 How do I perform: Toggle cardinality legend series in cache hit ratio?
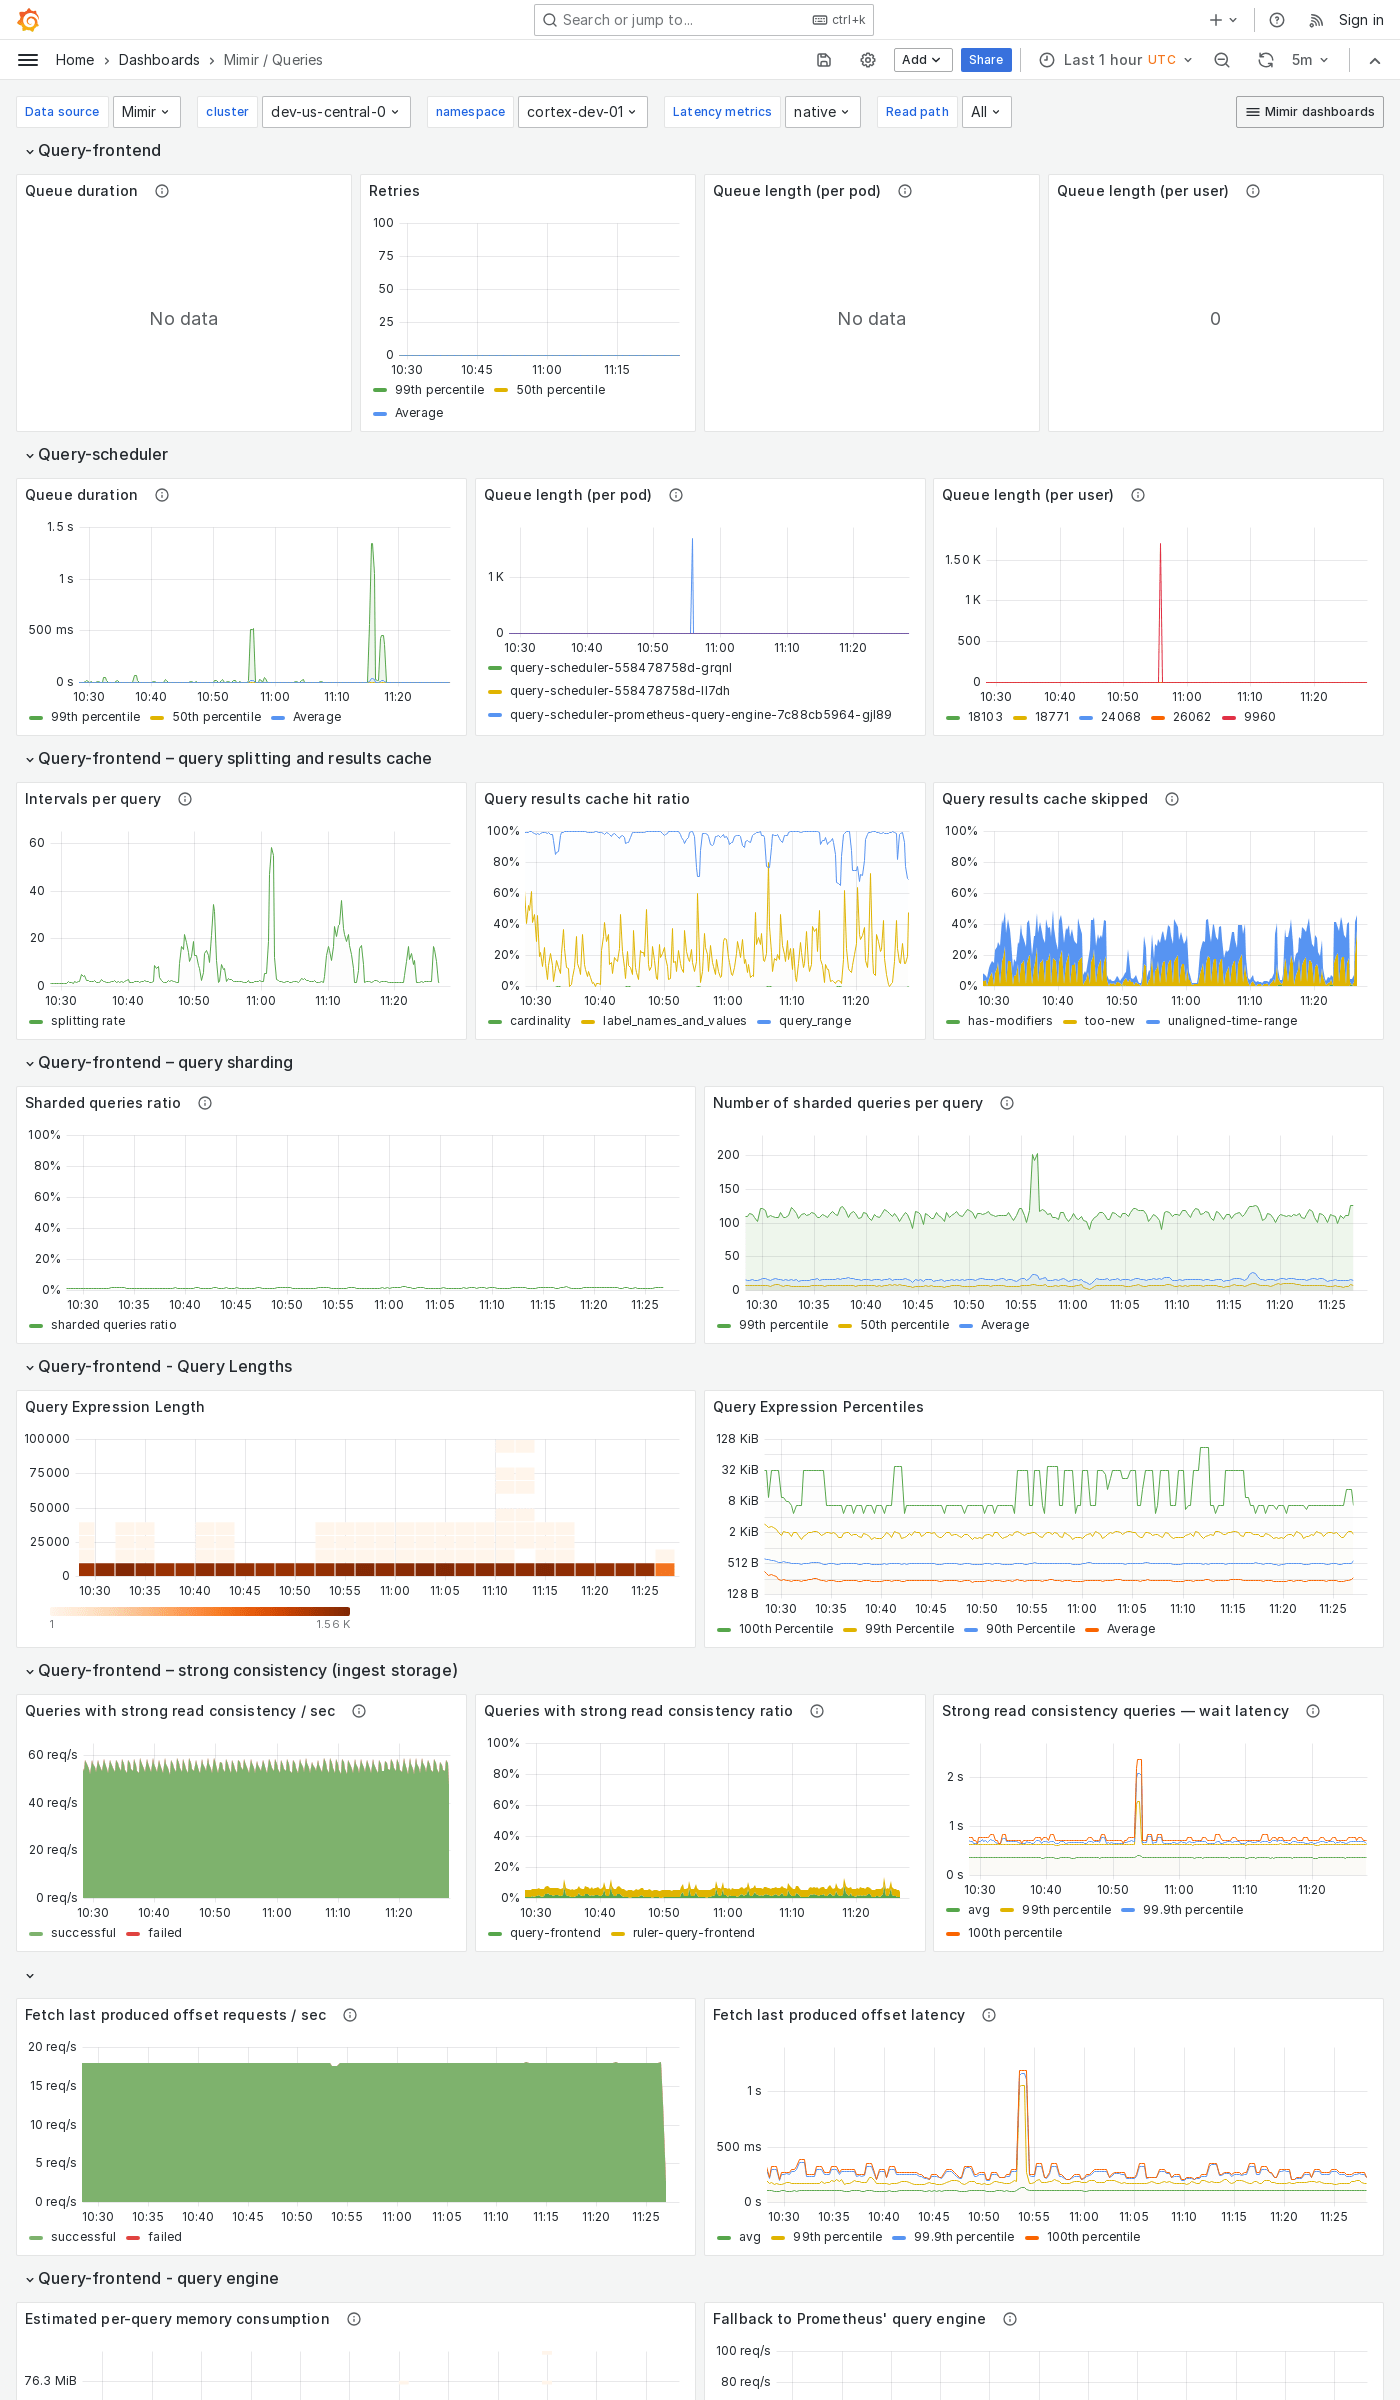(x=540, y=1021)
